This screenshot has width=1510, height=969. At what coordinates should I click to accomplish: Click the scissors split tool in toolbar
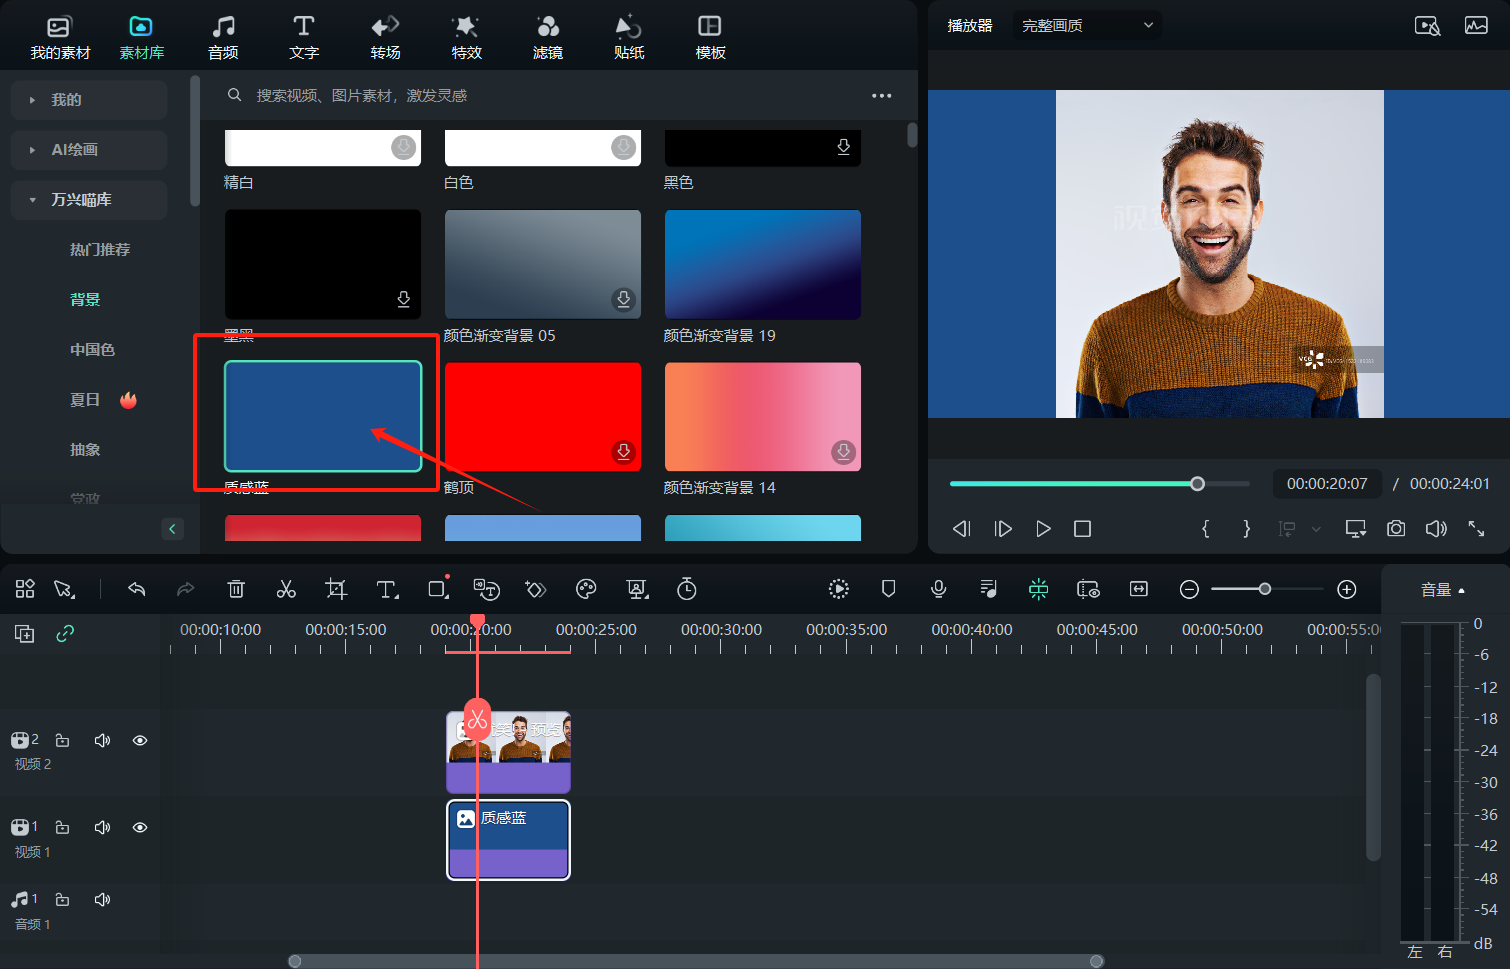click(x=286, y=589)
